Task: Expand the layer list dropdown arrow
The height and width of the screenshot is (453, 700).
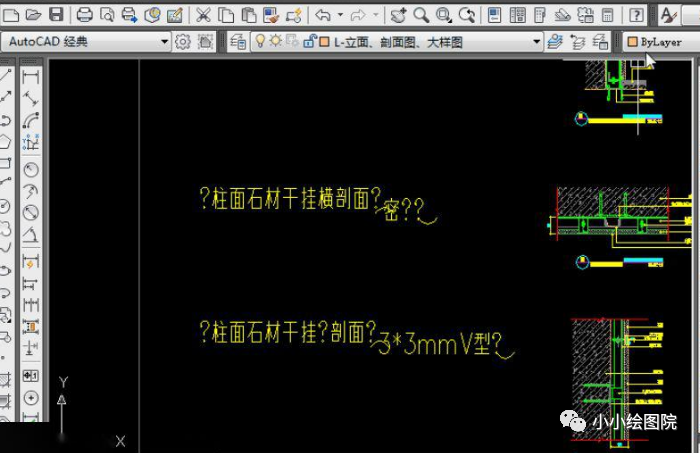Action: coord(536,42)
